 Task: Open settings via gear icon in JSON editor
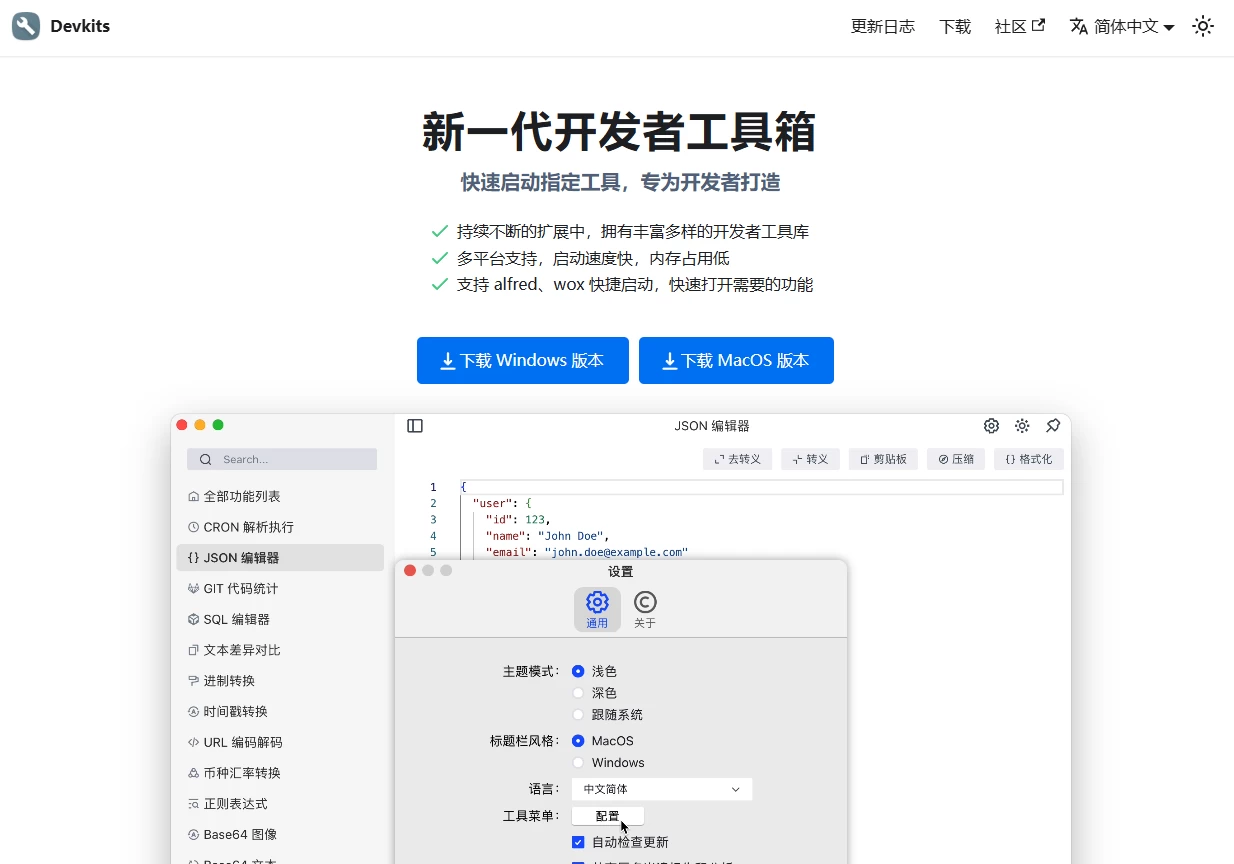991,426
